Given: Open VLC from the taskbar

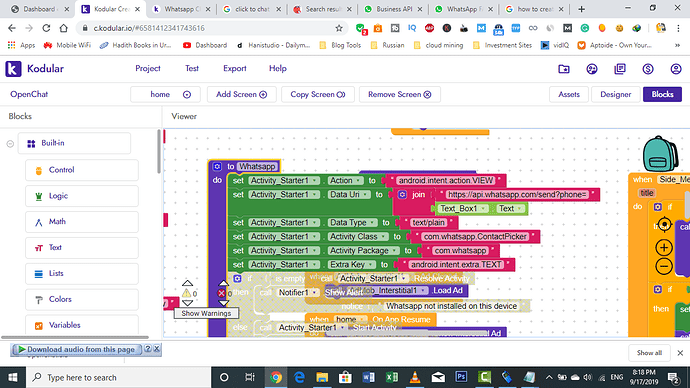Looking at the screenshot, I should click(x=415, y=377).
